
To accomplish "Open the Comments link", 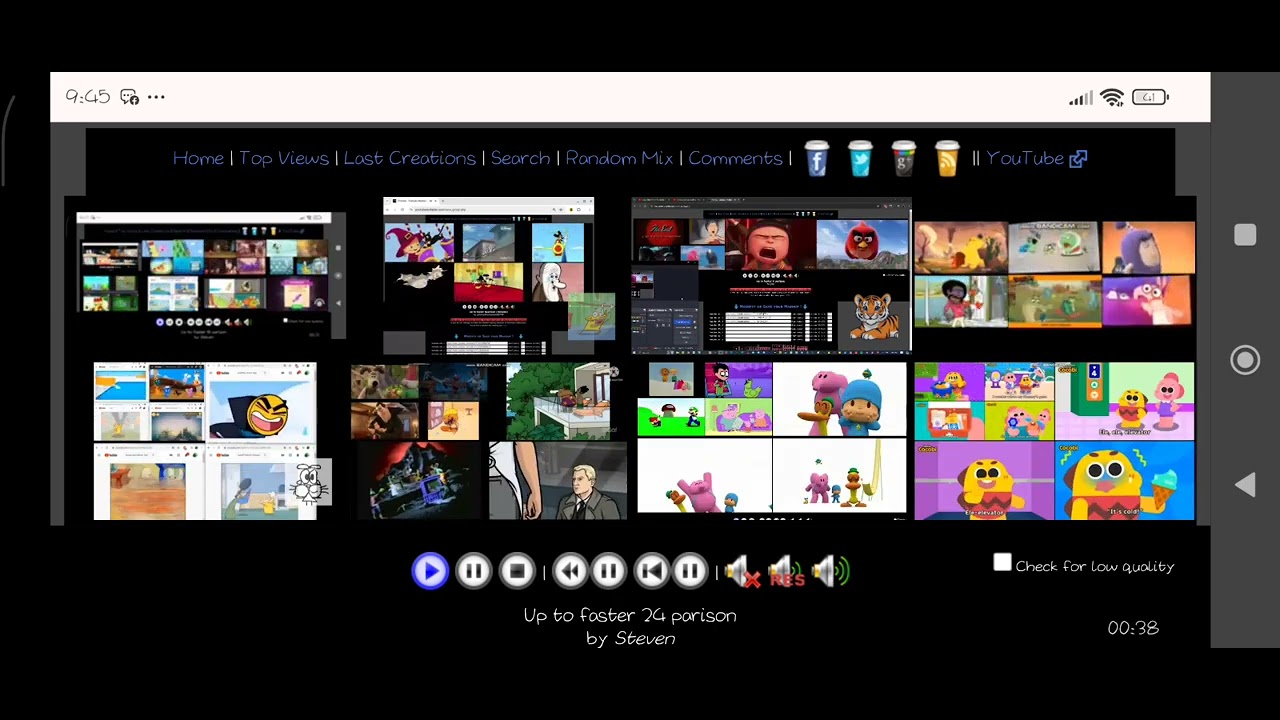I will coord(735,158).
